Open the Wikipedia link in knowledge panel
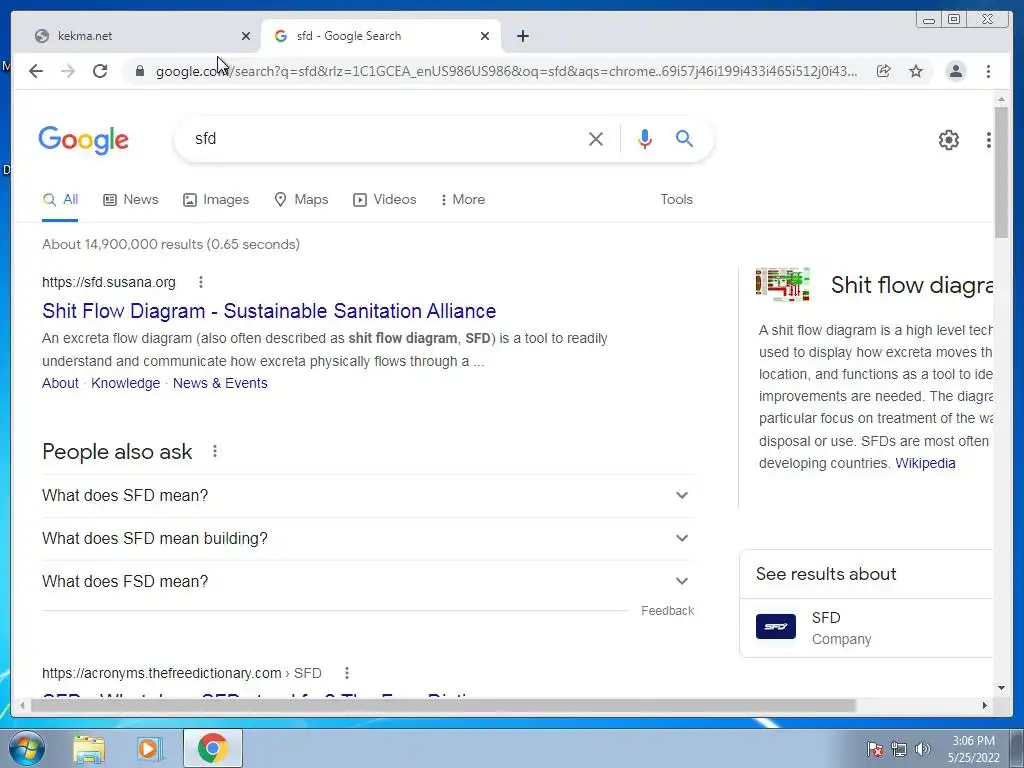The image size is (1024, 768). coord(925,463)
